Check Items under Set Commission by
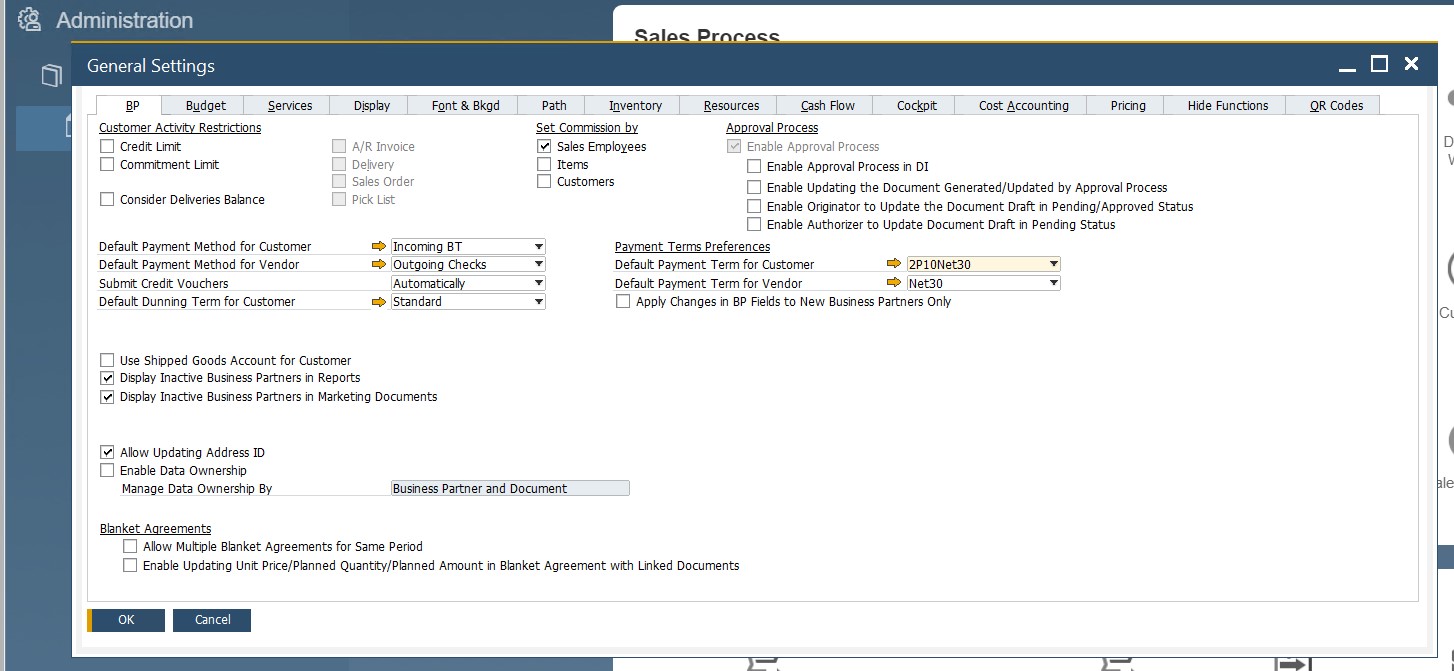1454x671 pixels. click(x=544, y=163)
